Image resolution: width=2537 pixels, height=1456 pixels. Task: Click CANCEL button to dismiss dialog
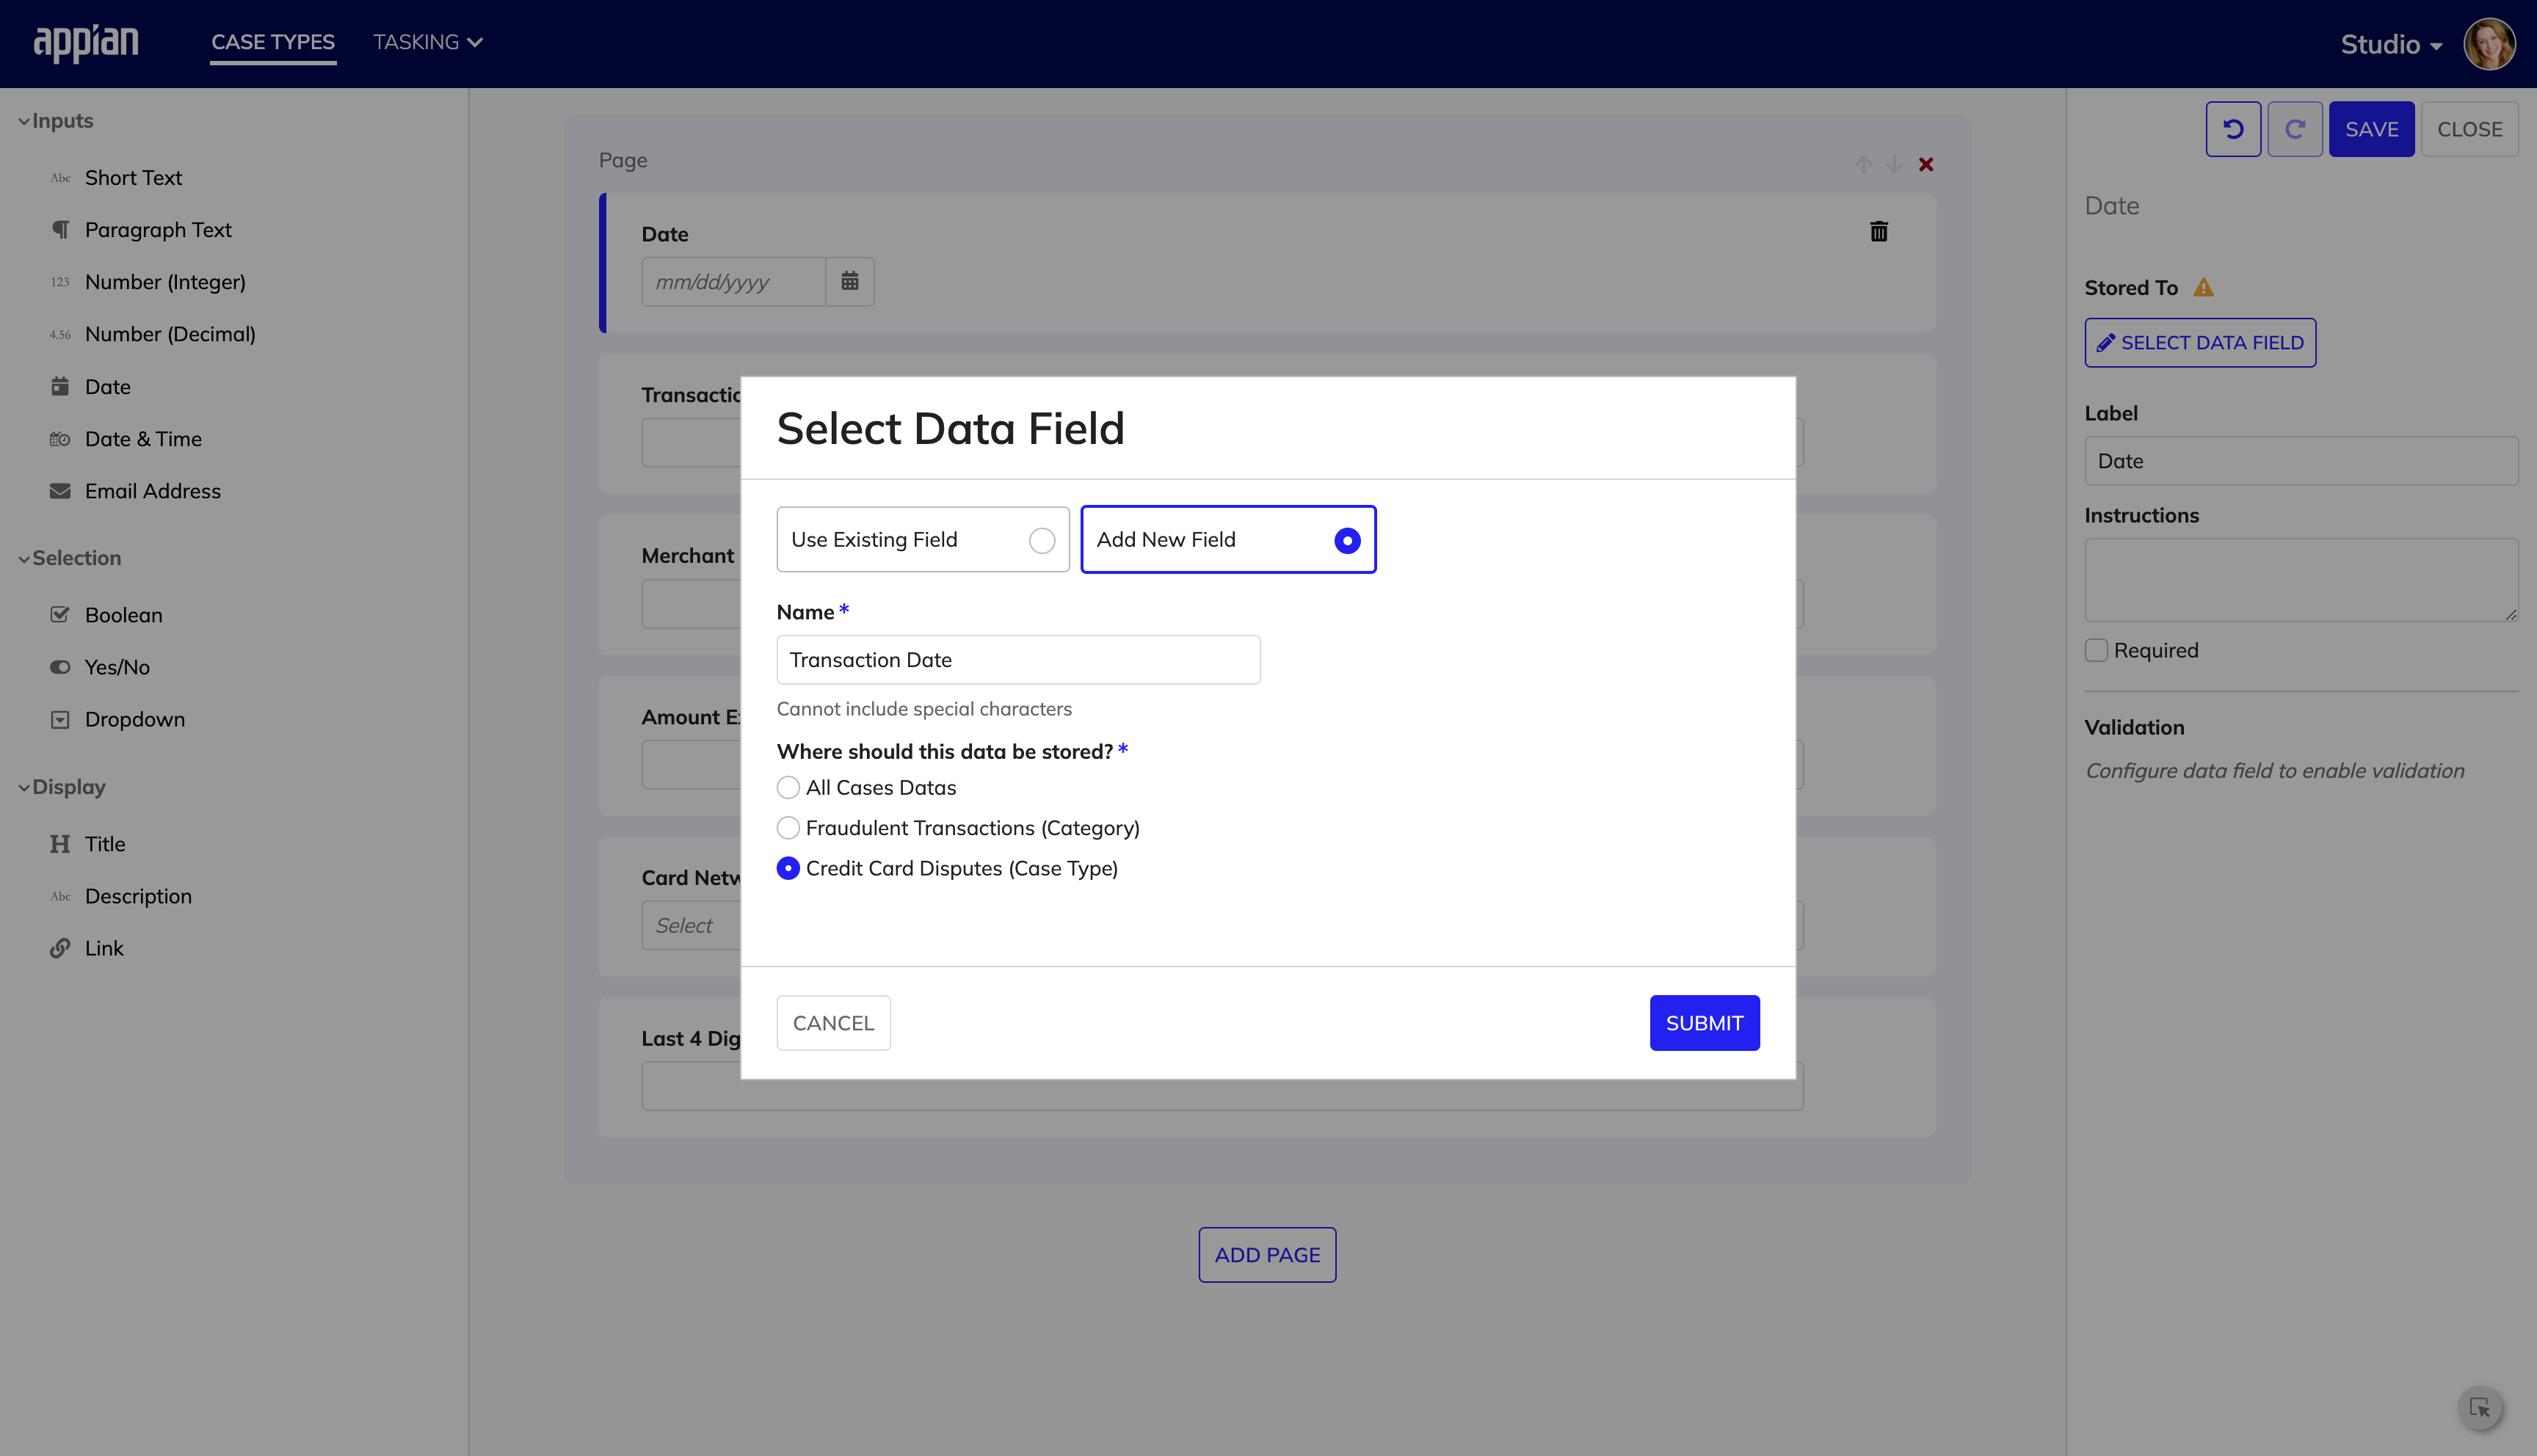[833, 1021]
